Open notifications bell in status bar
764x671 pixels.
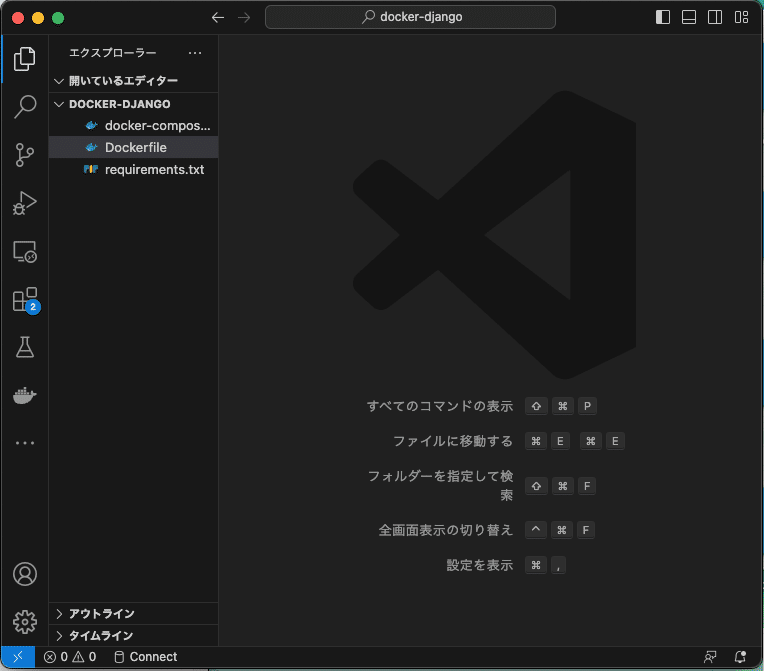(x=740, y=657)
